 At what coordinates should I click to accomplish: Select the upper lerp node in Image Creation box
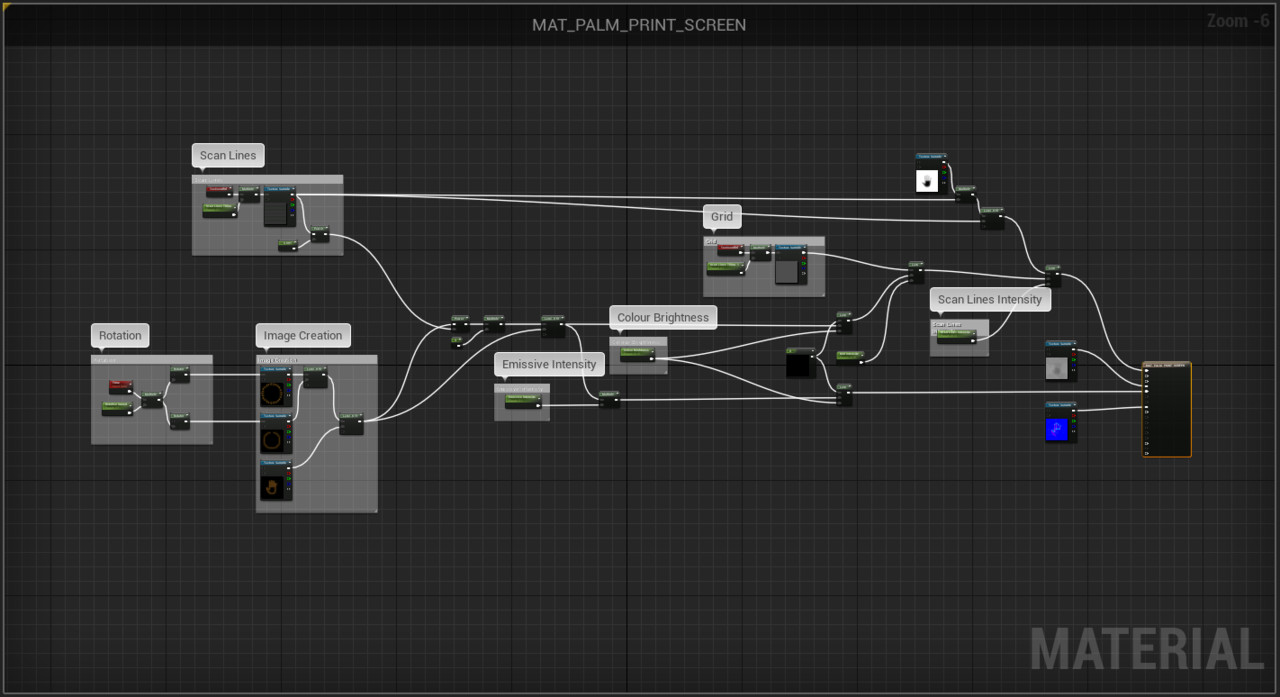316,376
